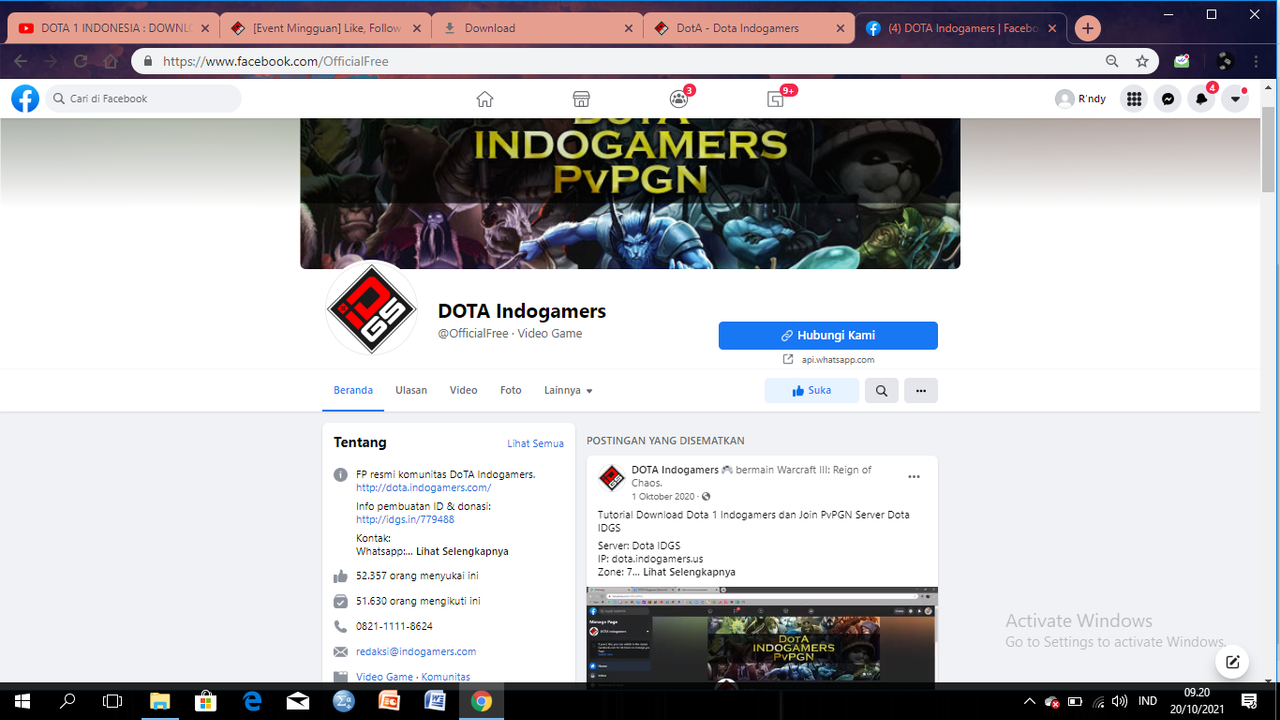Switch to the Download browser tab
1280x720 pixels.
pyautogui.click(x=538, y=28)
